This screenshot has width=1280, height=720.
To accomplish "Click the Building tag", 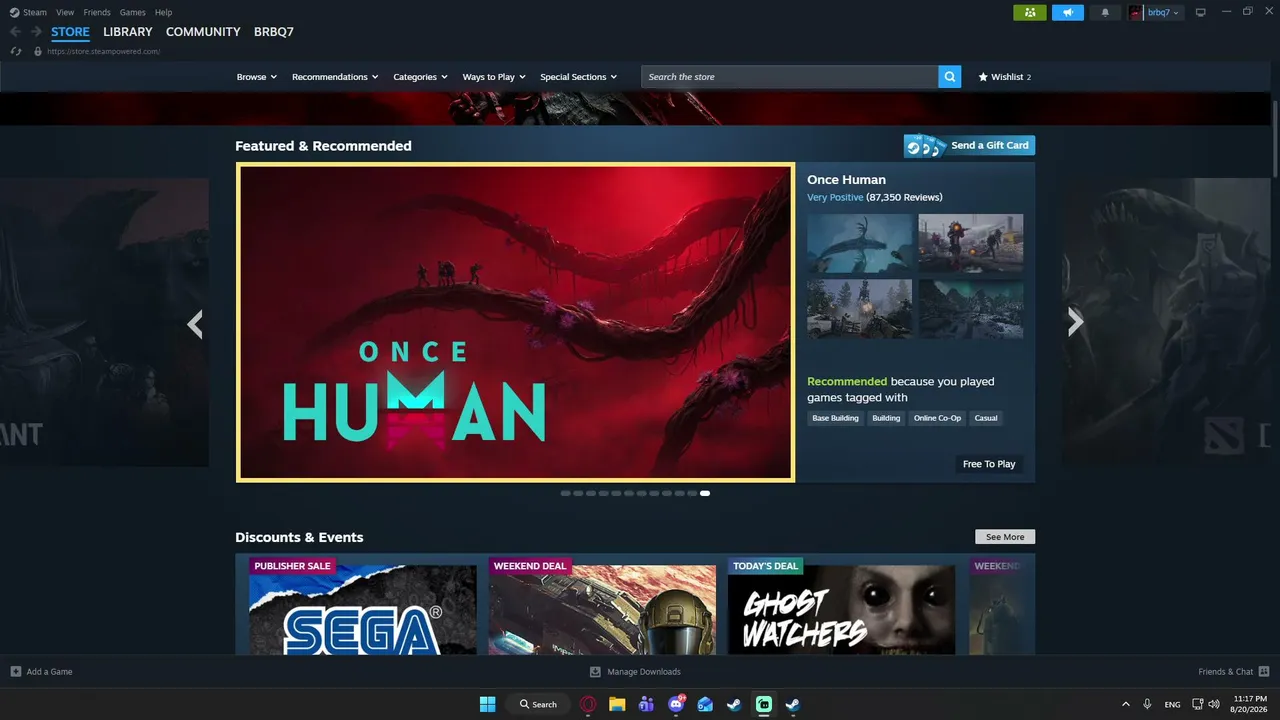I will click(886, 418).
